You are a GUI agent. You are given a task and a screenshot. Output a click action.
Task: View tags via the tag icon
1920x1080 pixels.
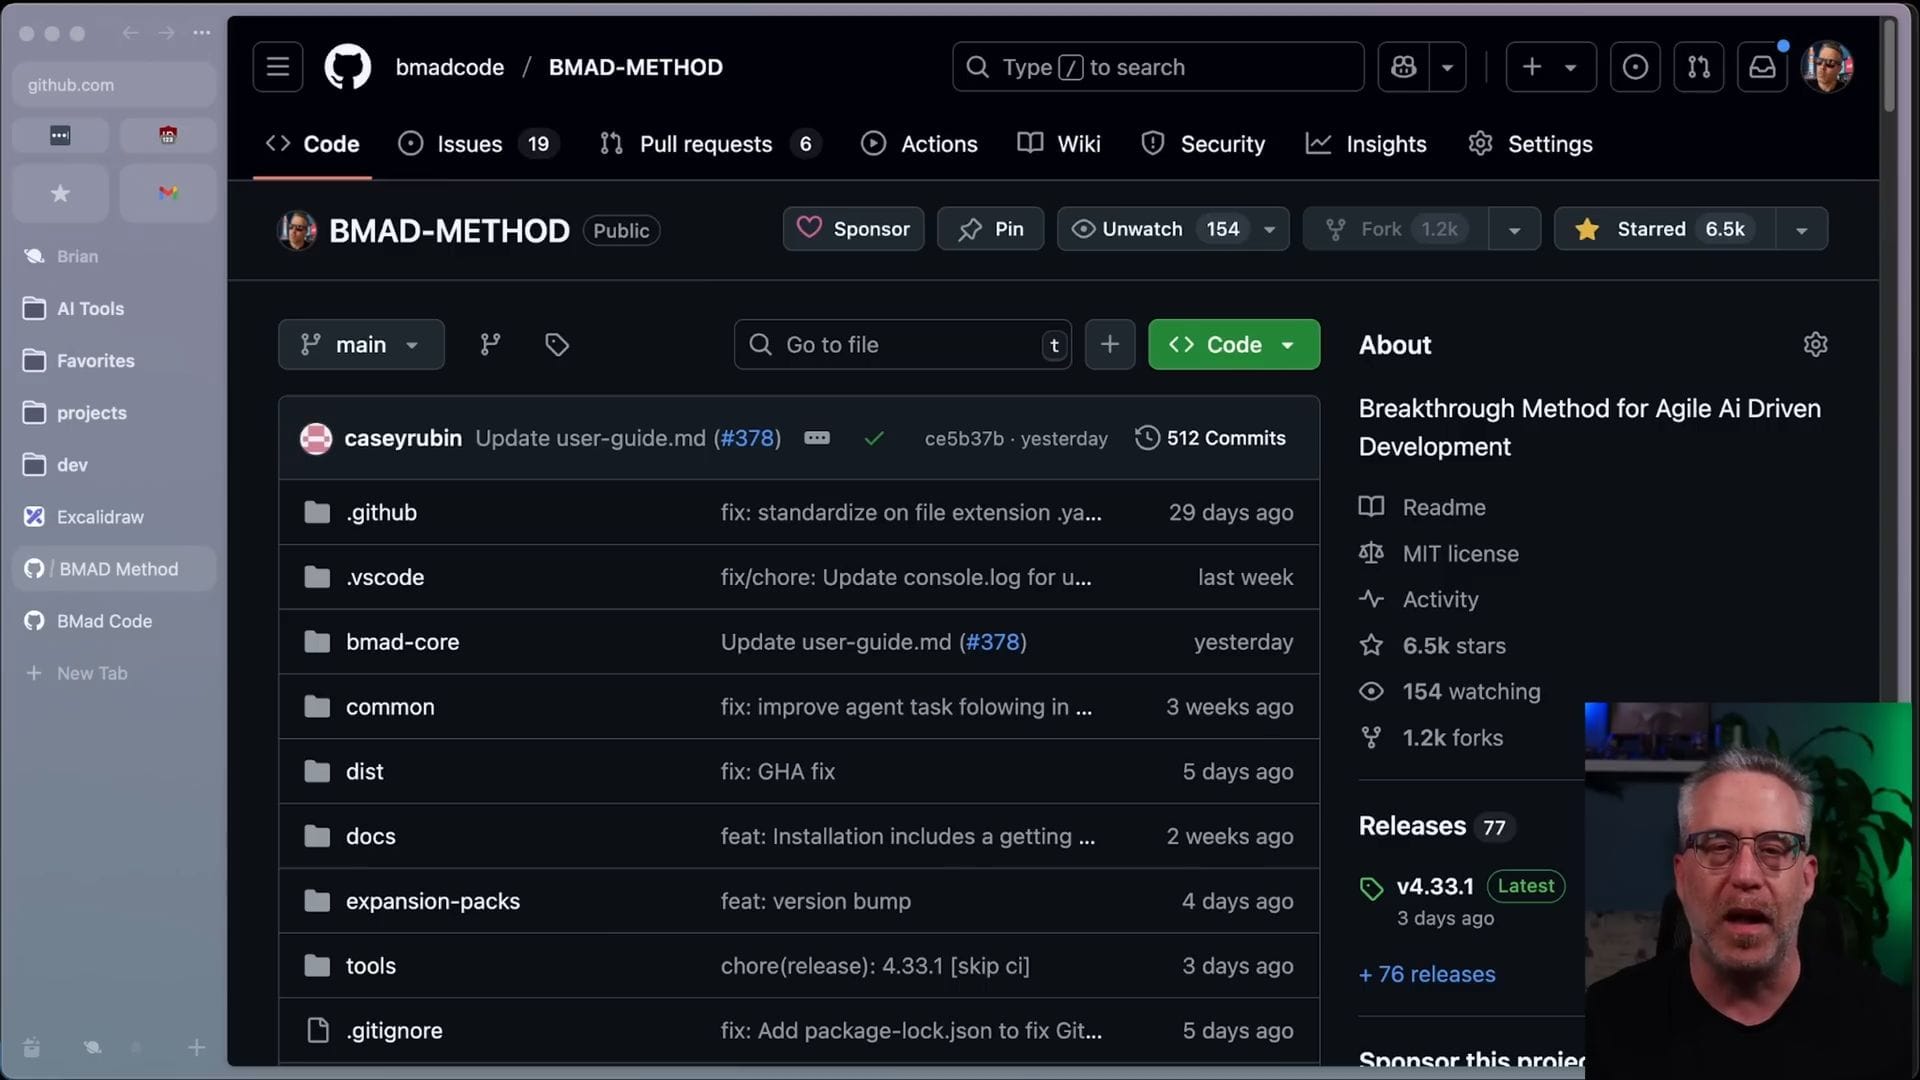[557, 345]
